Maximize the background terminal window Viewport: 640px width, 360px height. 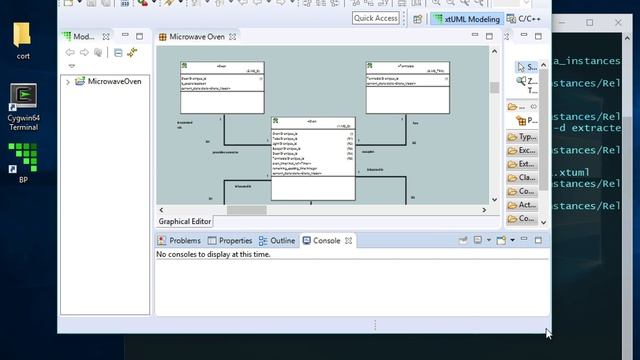click(x=589, y=23)
